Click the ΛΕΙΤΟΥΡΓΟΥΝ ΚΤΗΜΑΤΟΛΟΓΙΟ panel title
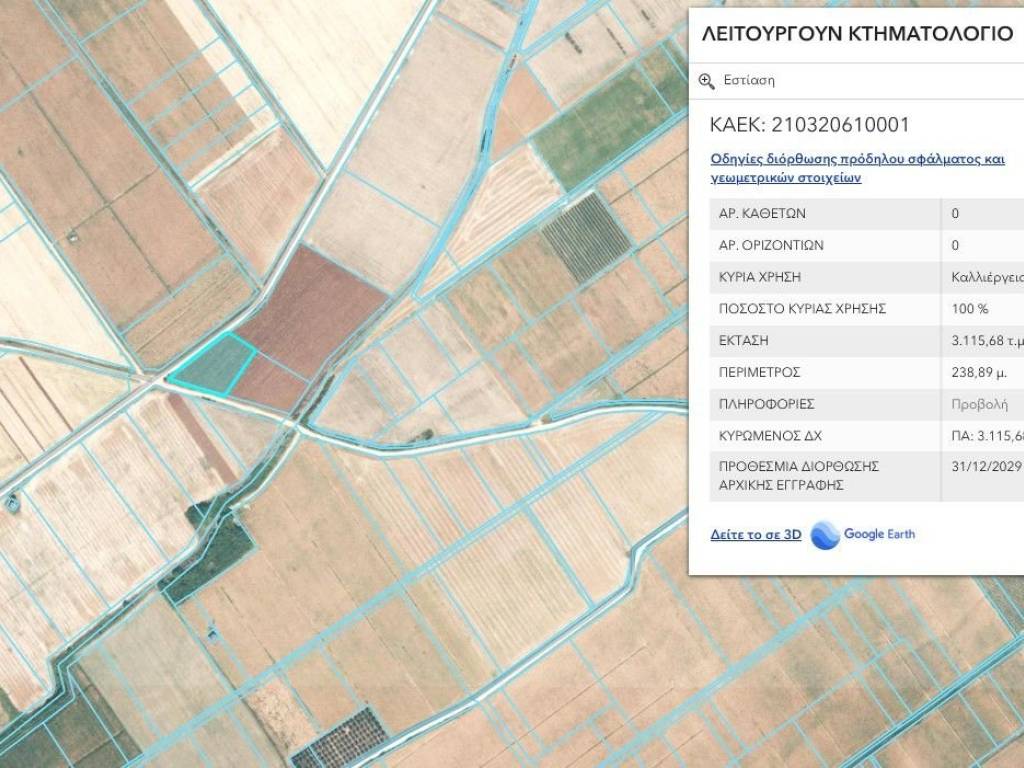Screen dimensions: 1024x768 pyautogui.click(x=857, y=33)
